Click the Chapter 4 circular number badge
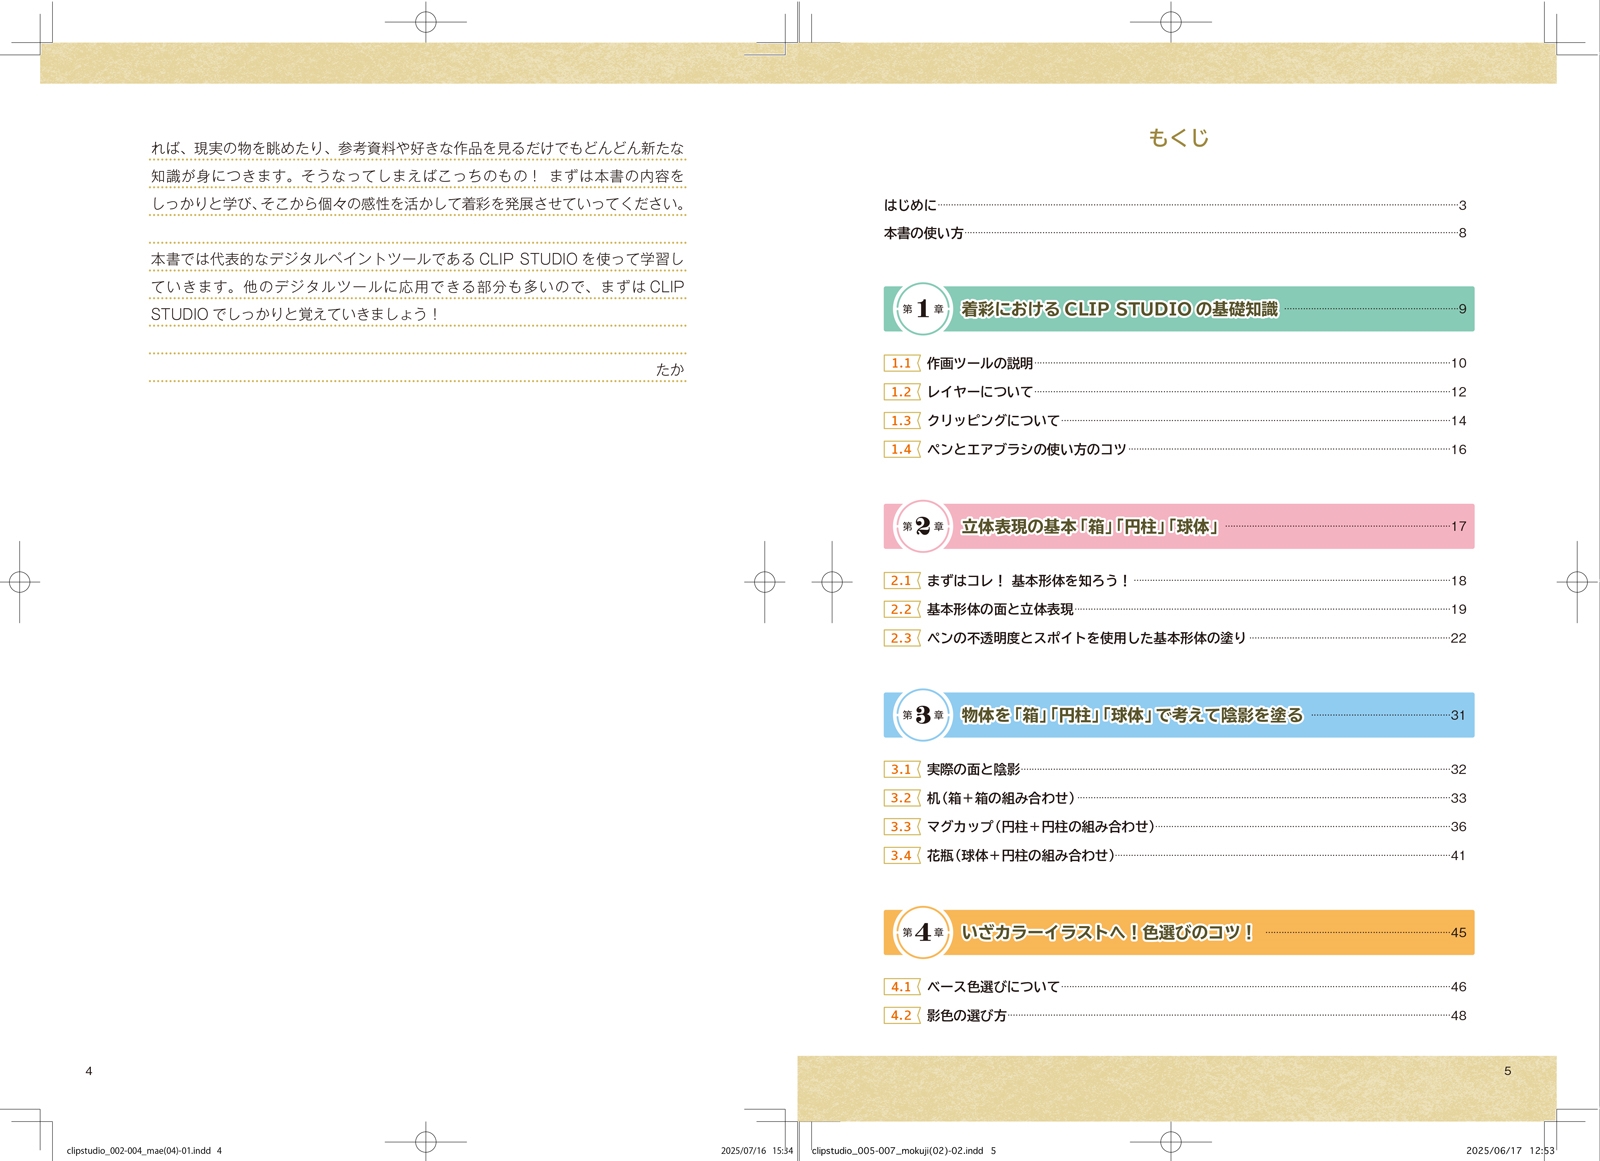 tap(922, 932)
